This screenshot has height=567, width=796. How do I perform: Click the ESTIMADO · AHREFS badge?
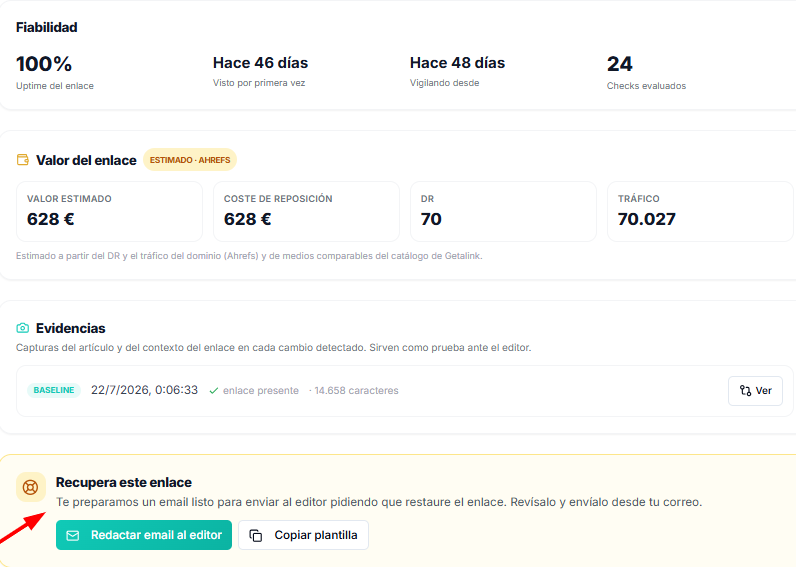[190, 160]
